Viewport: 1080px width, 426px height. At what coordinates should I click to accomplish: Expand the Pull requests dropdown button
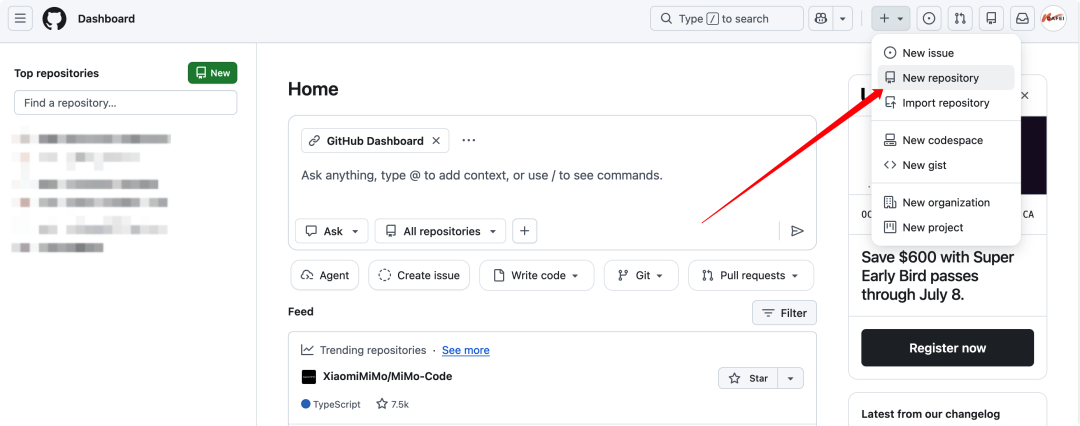tap(751, 275)
